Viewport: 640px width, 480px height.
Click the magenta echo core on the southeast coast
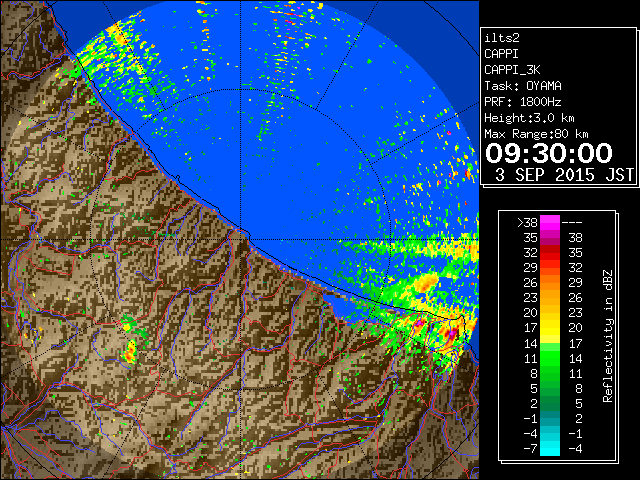pyautogui.click(x=452, y=334)
